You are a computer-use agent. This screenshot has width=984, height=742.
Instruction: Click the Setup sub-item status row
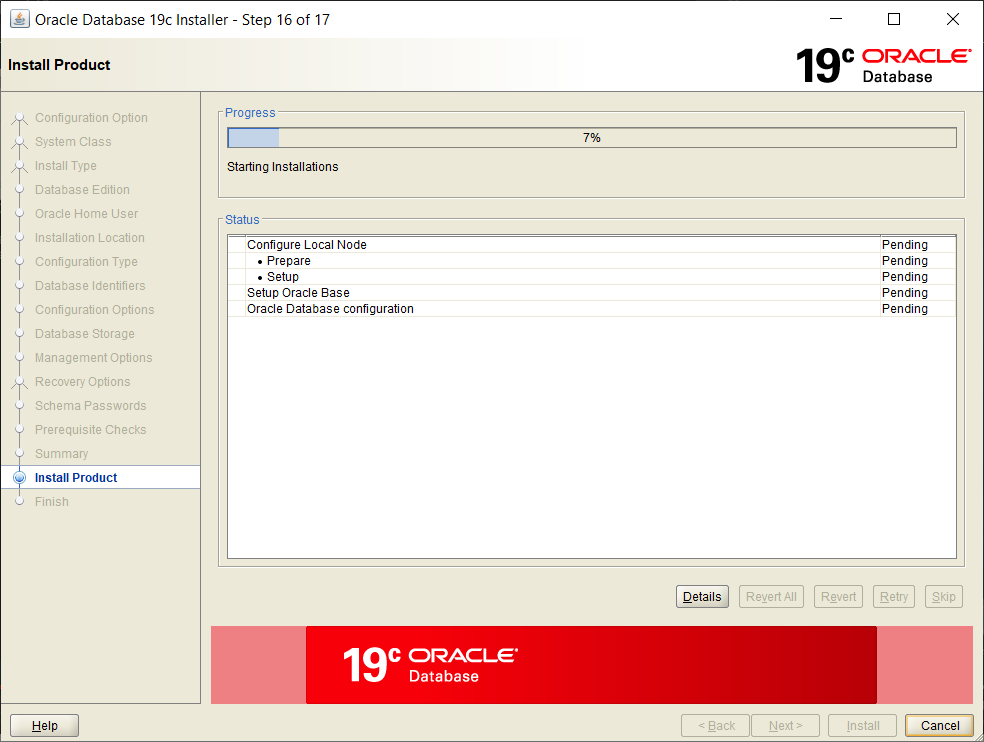[592, 277]
